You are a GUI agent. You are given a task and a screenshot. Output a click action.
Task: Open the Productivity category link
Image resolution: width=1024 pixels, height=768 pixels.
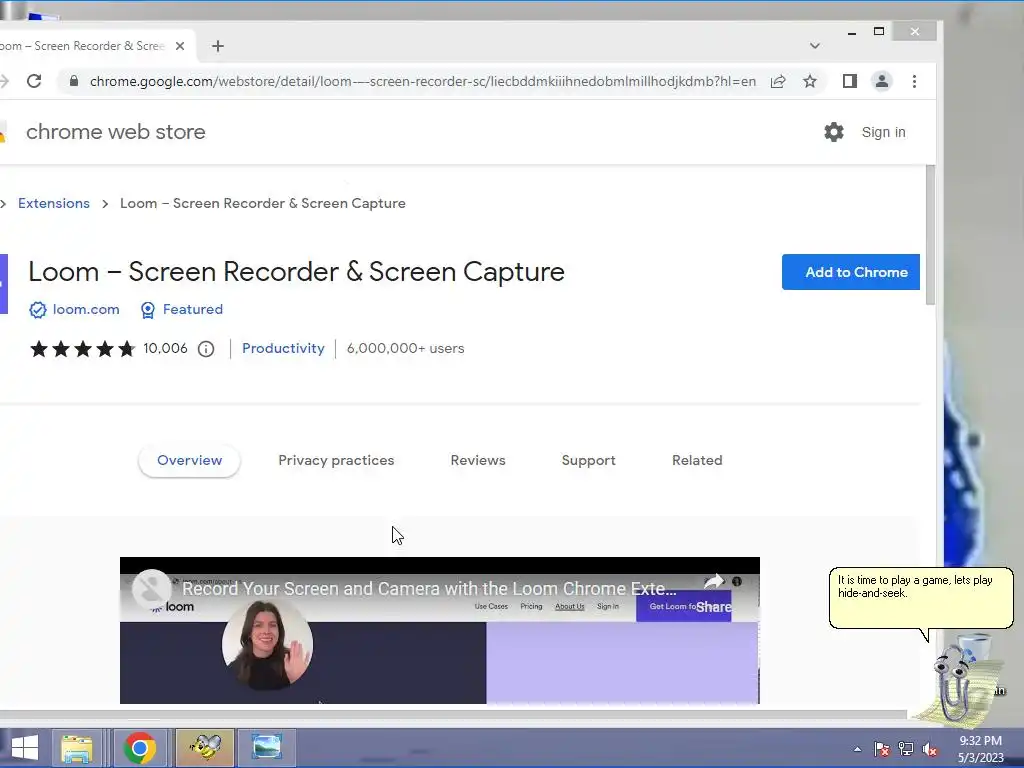(283, 348)
